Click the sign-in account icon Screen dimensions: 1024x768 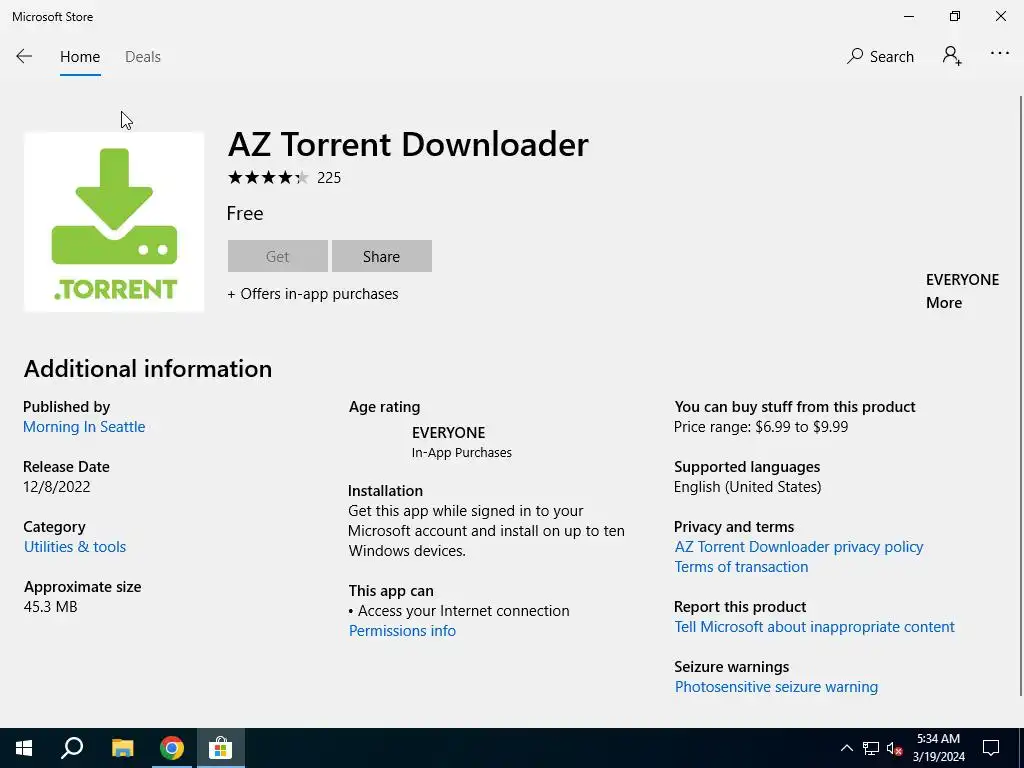click(952, 56)
